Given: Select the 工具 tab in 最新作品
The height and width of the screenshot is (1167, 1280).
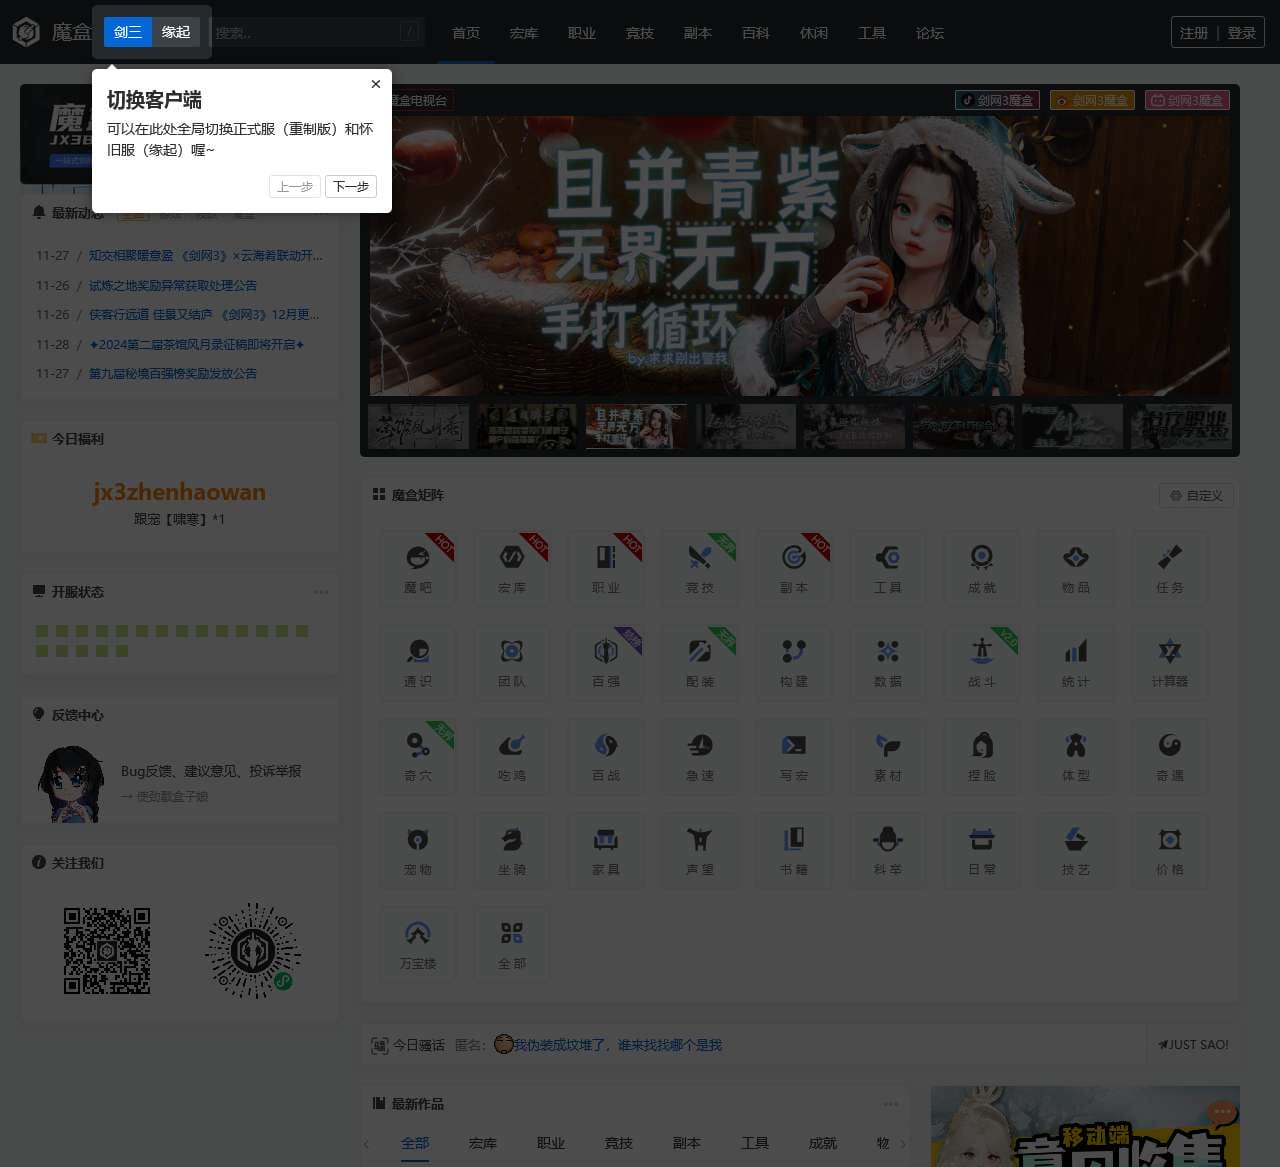Looking at the screenshot, I should tap(755, 1143).
